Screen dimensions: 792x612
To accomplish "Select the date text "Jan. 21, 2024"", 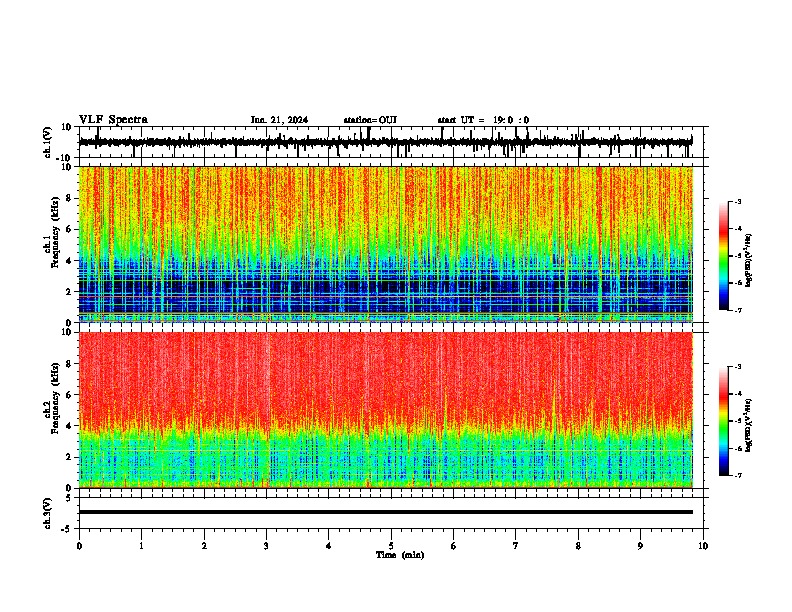I will pos(279,120).
